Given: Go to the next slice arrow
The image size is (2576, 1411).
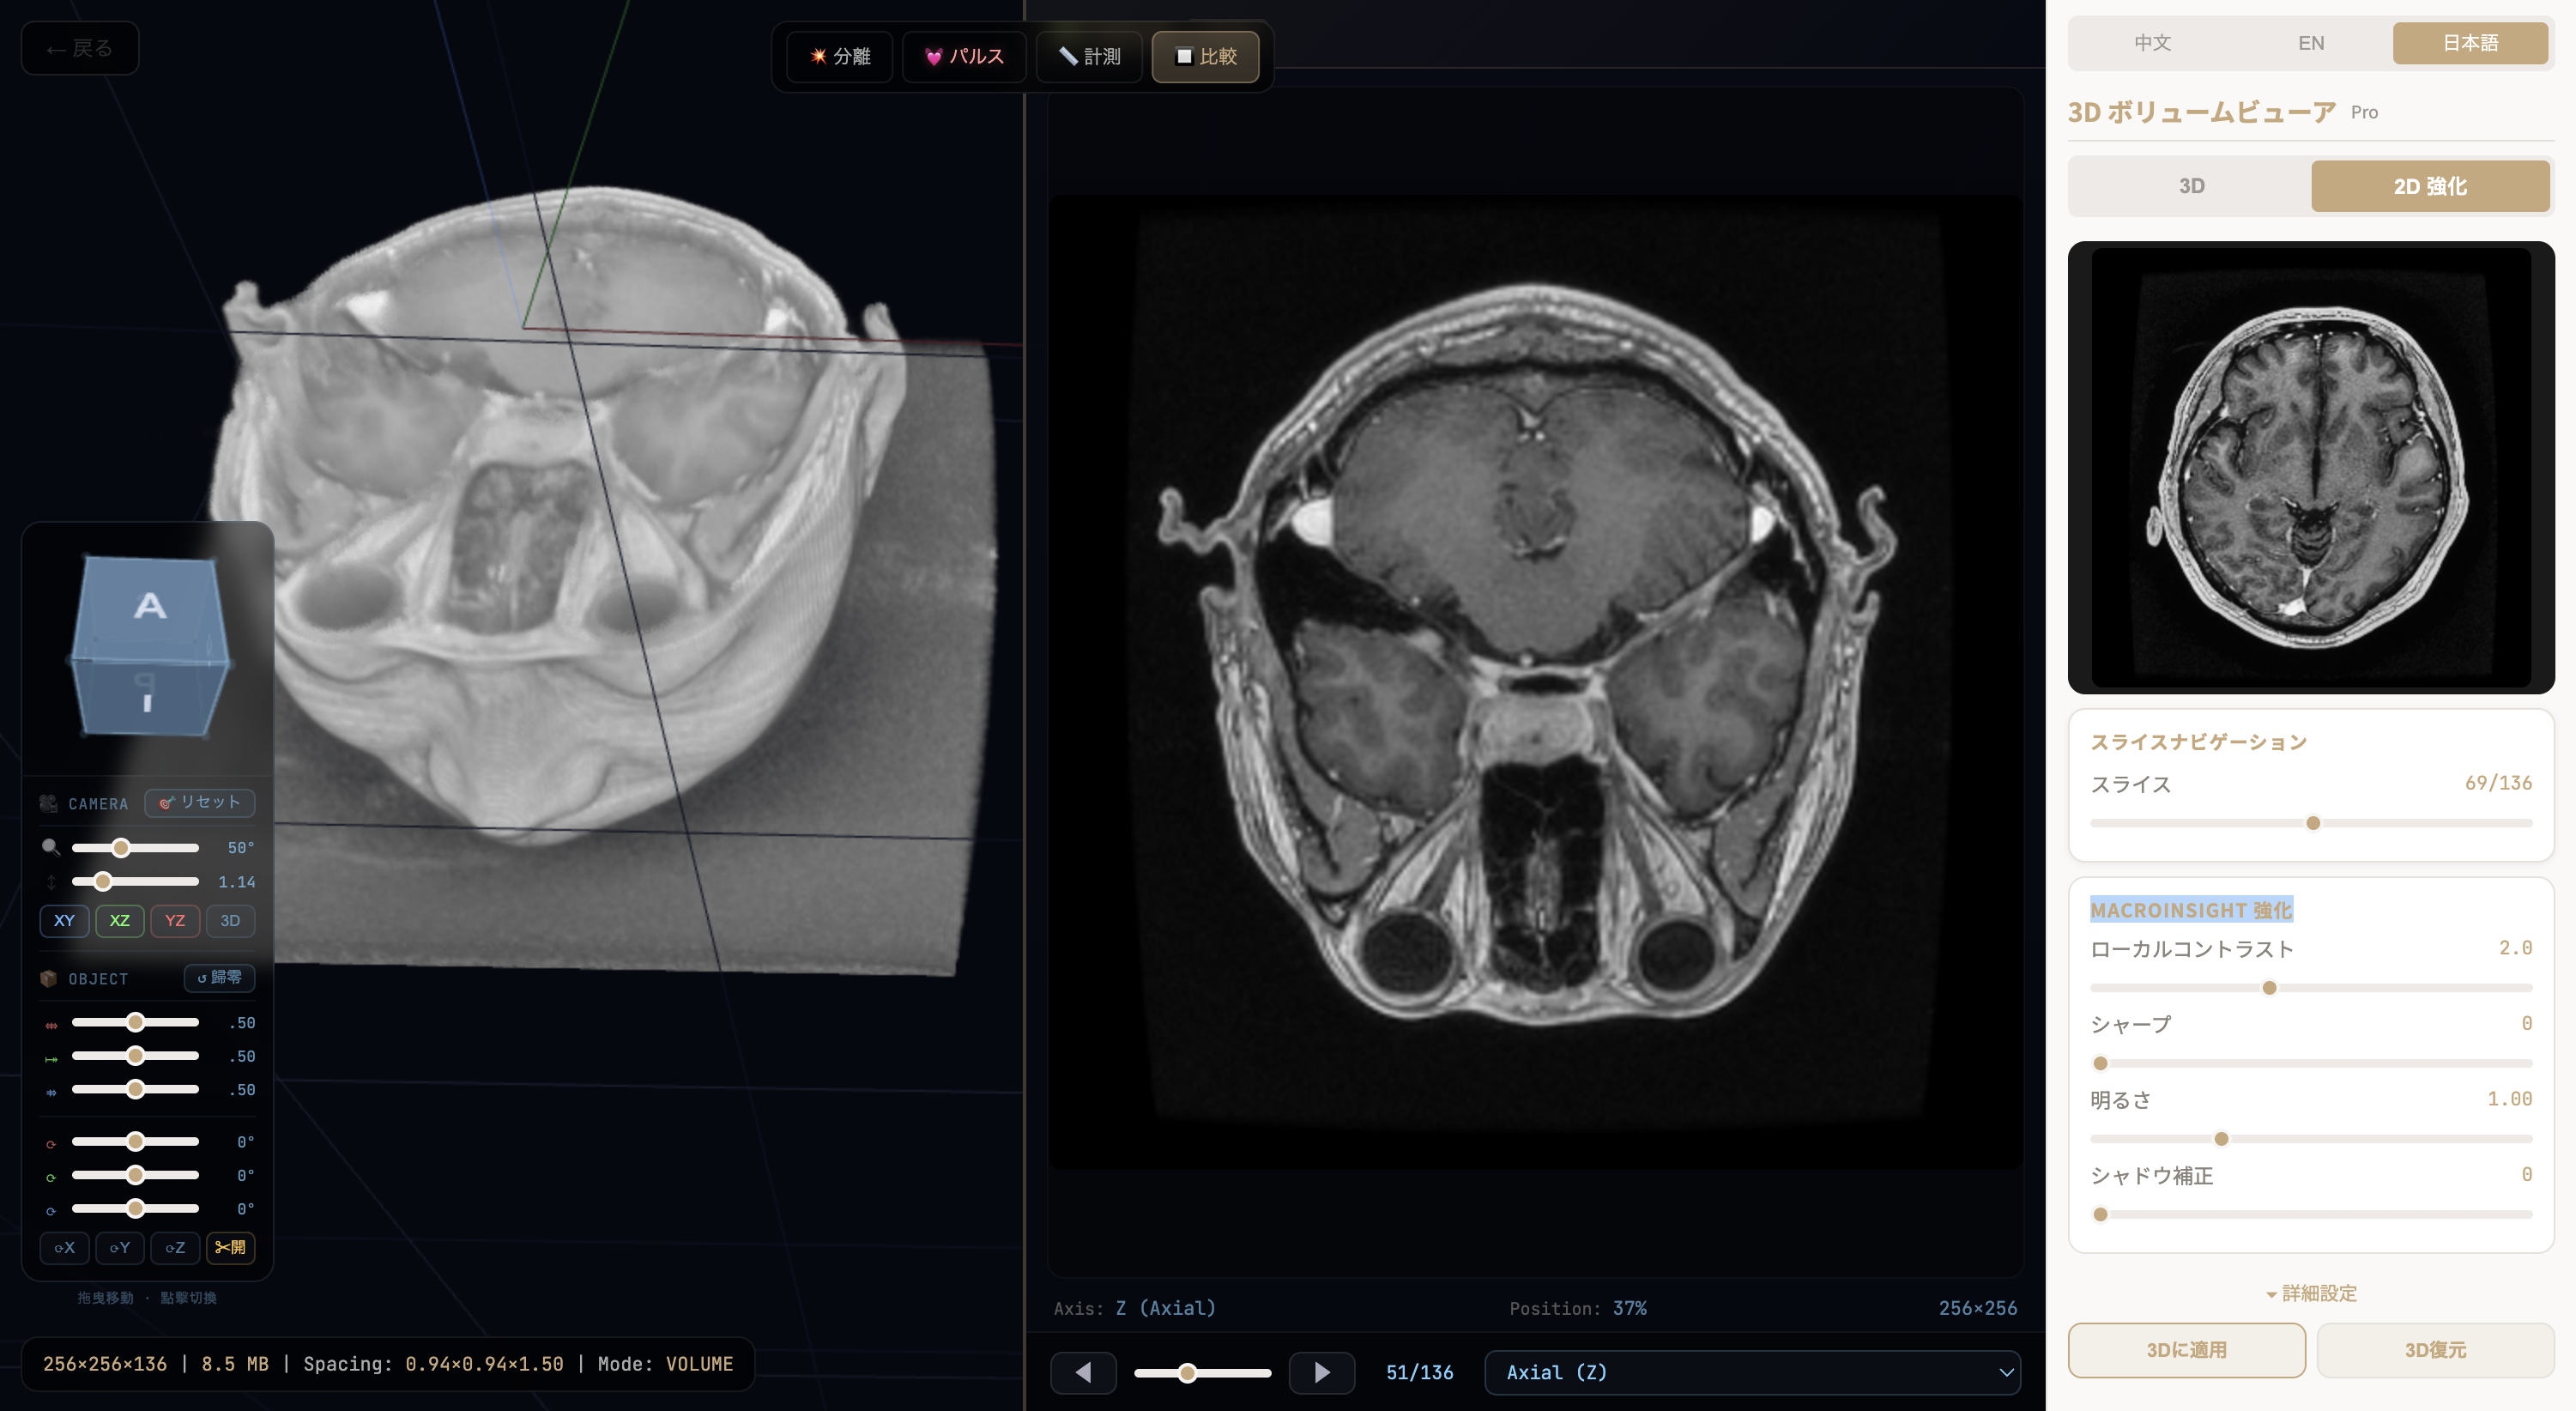Looking at the screenshot, I should tap(1322, 1372).
